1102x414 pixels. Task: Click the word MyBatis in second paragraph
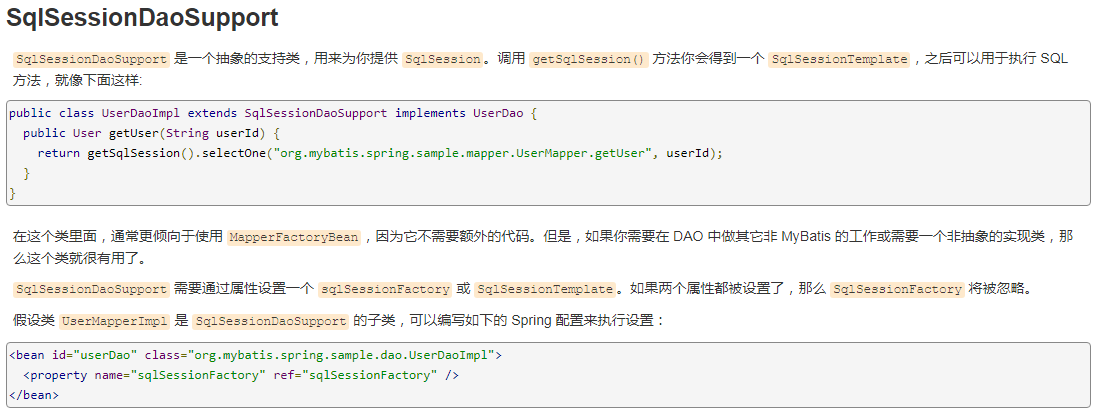pyautogui.click(x=806, y=236)
